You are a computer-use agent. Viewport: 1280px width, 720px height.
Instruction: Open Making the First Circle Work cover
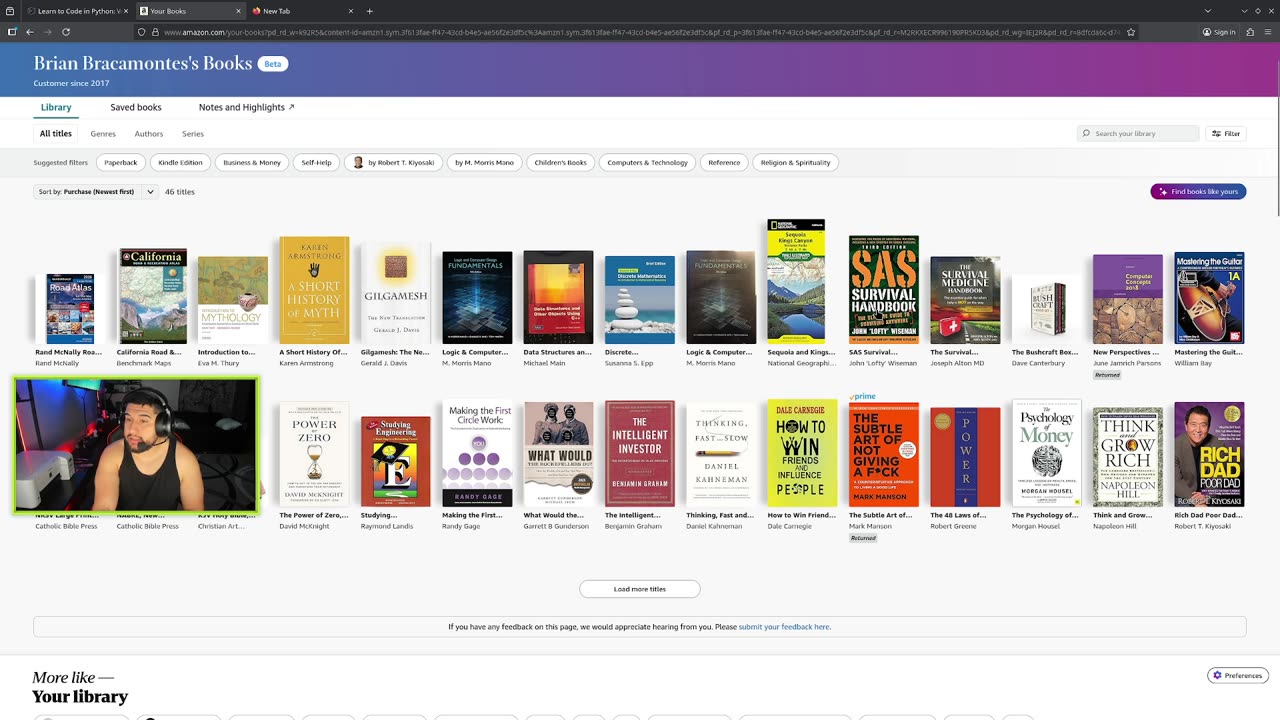point(477,456)
